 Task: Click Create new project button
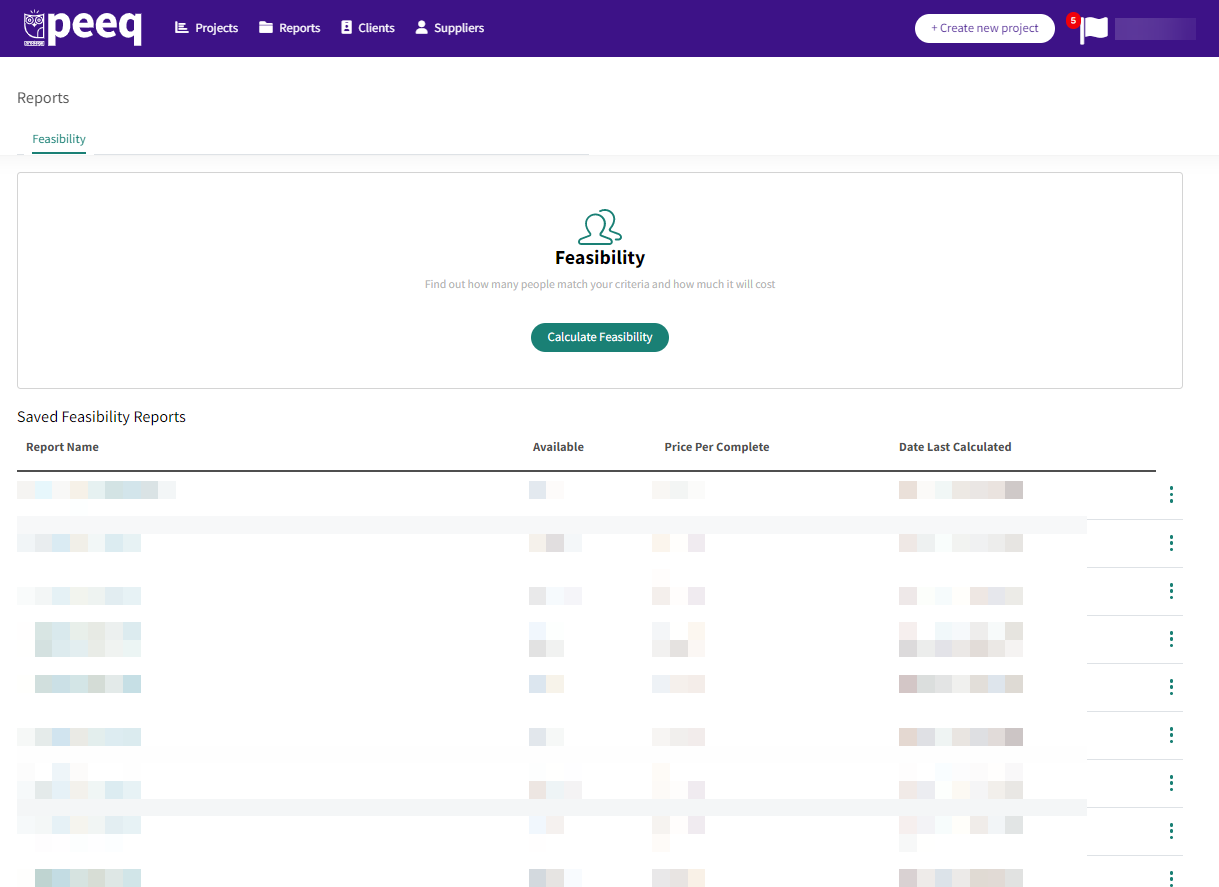coord(985,28)
